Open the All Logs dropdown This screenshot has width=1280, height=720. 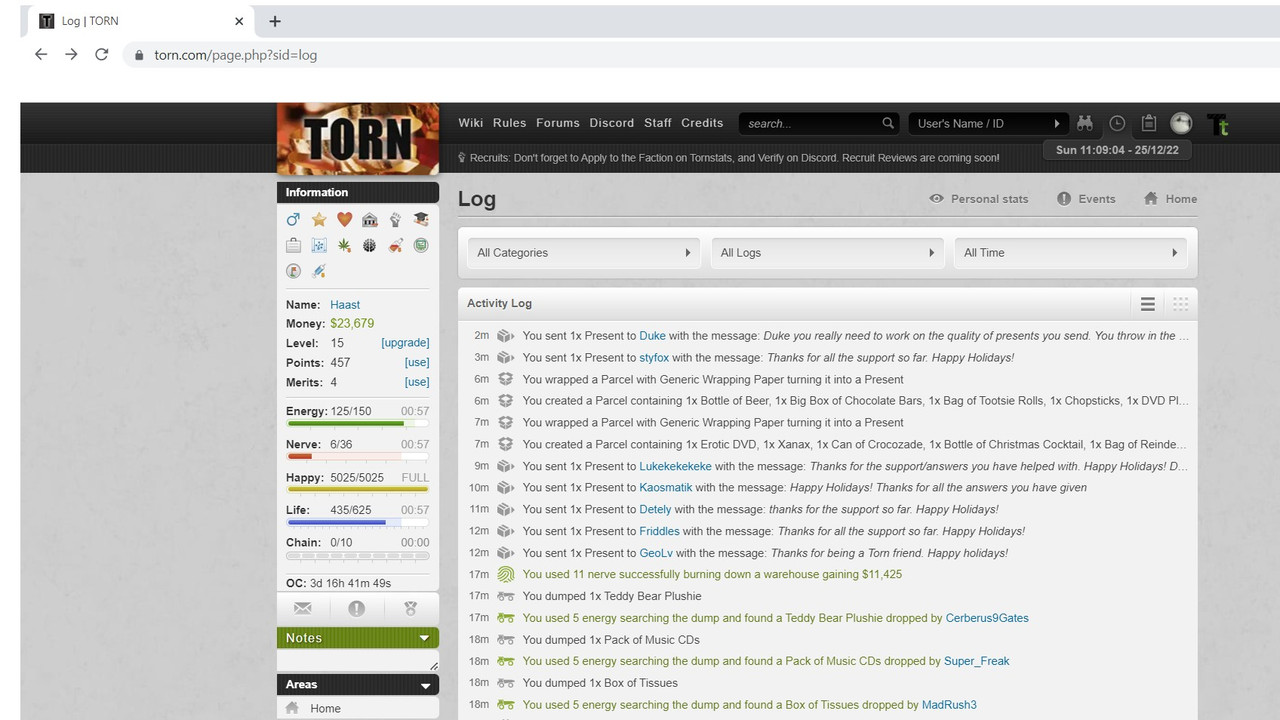pos(828,253)
